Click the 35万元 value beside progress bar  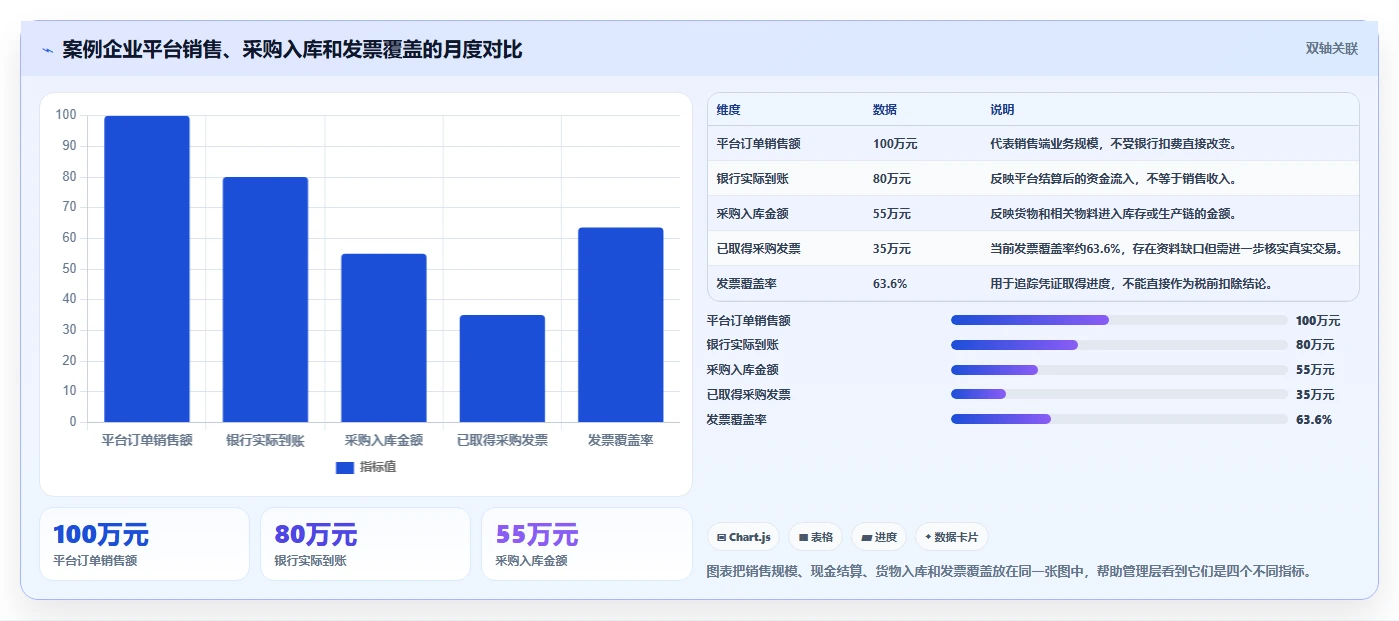tap(1315, 394)
